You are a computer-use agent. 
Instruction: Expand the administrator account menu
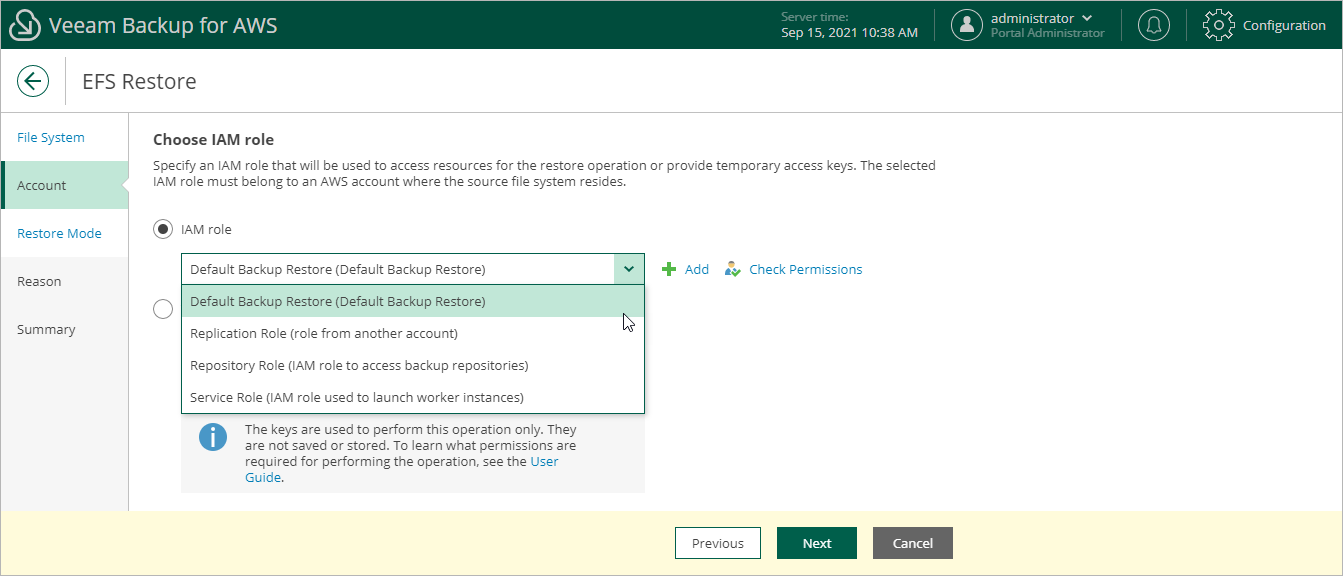1087,18
